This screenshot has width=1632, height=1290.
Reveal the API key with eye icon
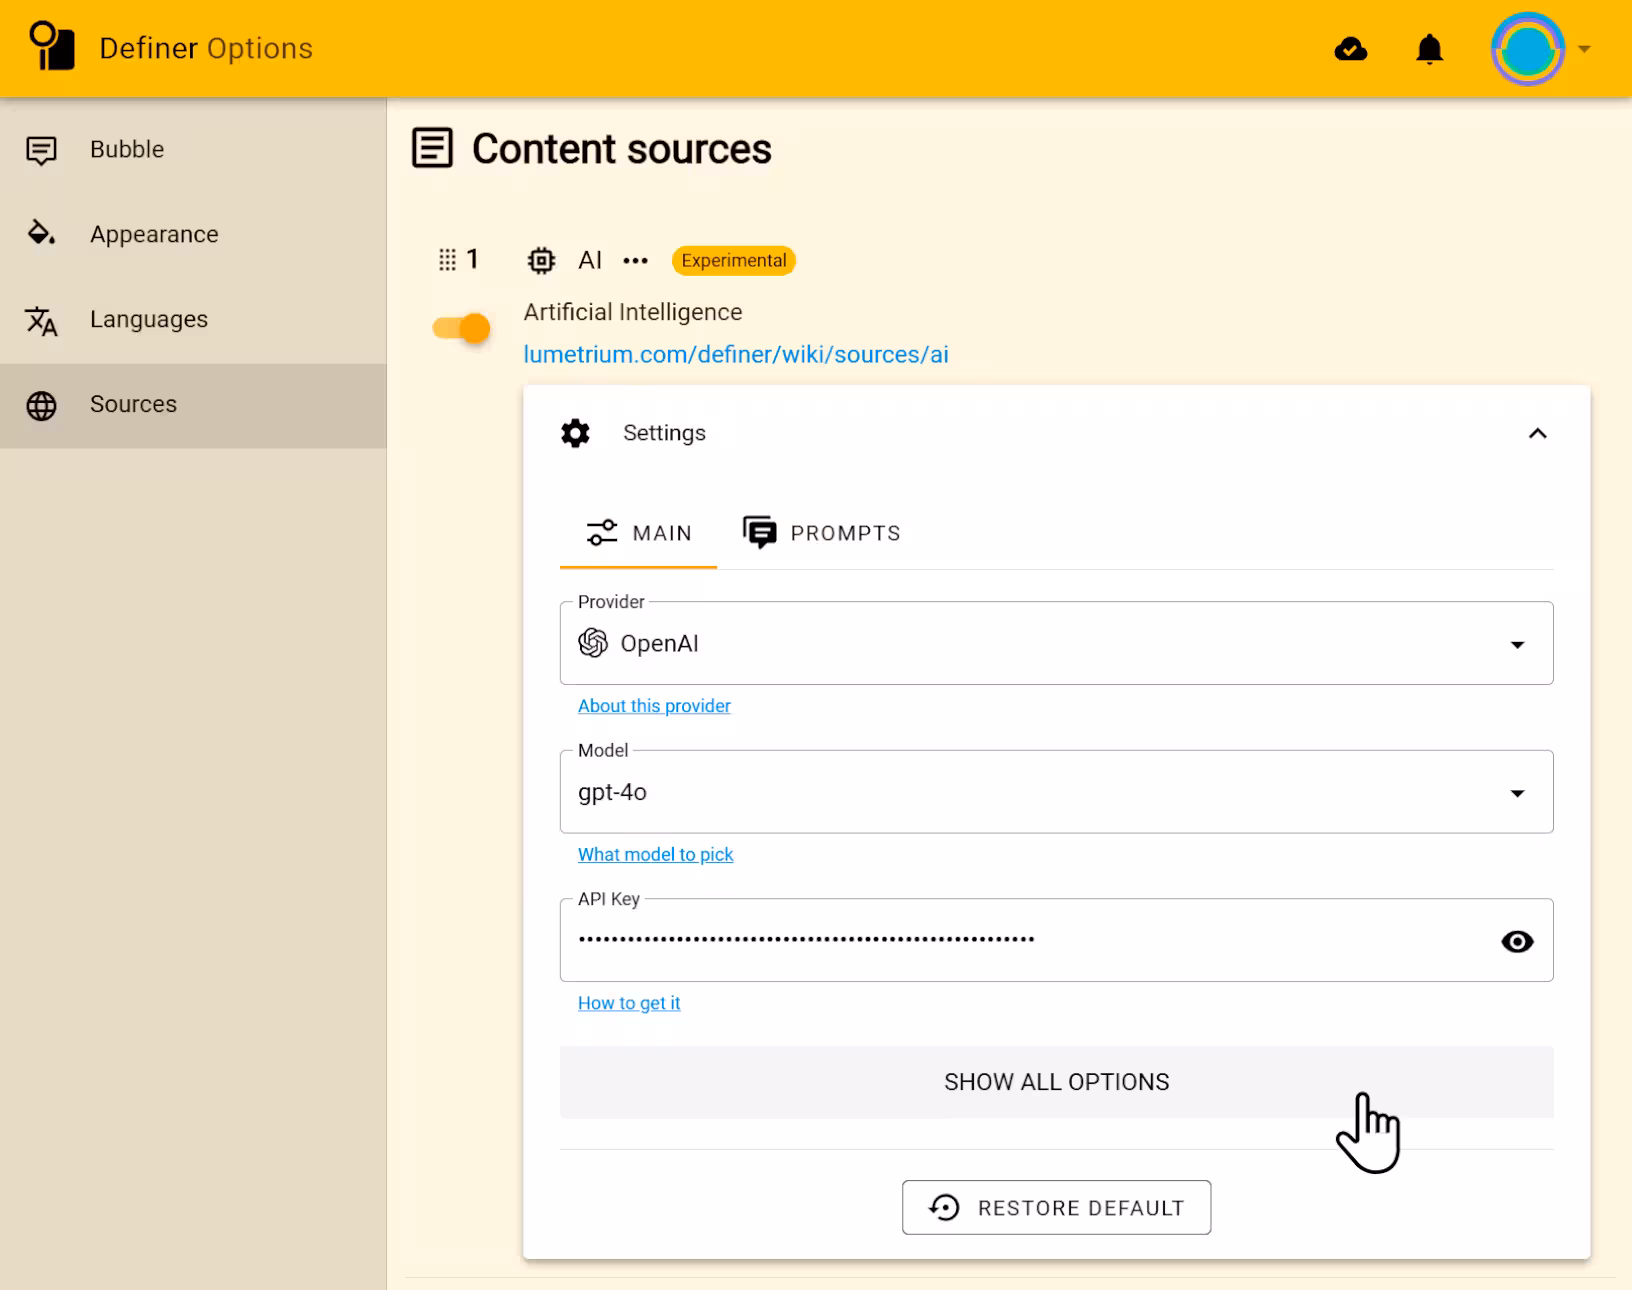pyautogui.click(x=1517, y=941)
